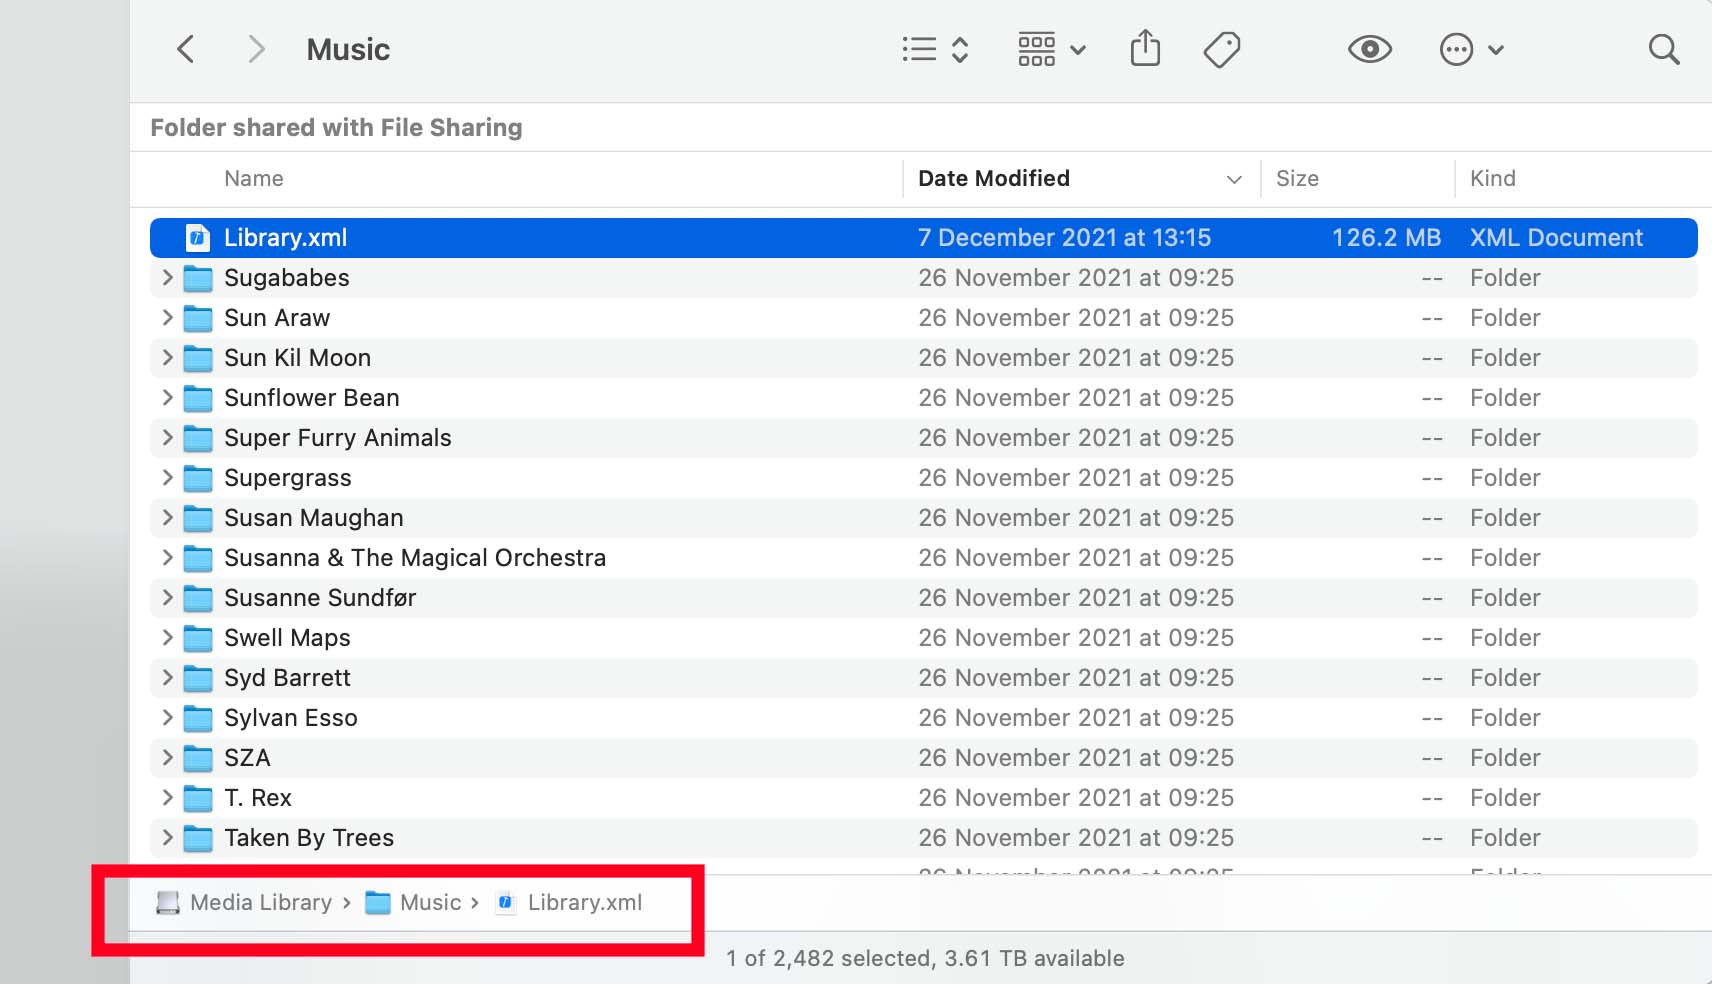Click the Share icon
The width and height of the screenshot is (1712, 984).
[x=1145, y=48]
